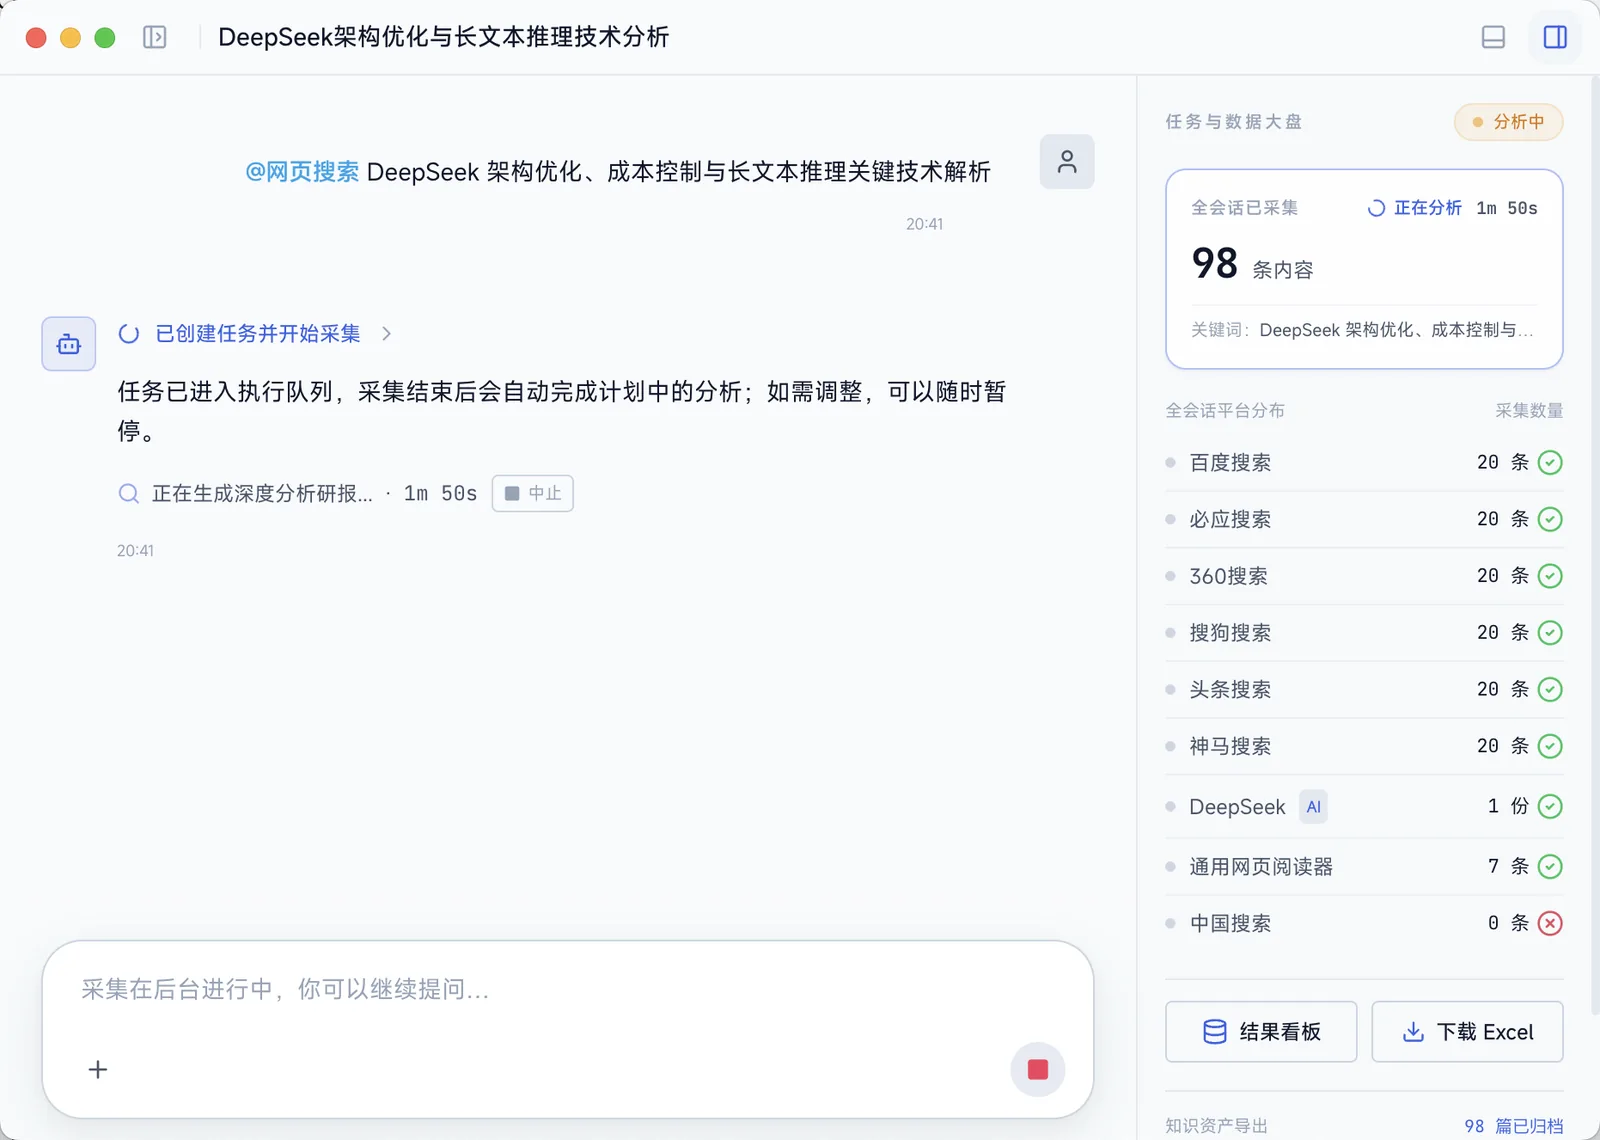Click the checkmark icon for 搜狗搜索
The image size is (1600, 1140).
(x=1550, y=632)
